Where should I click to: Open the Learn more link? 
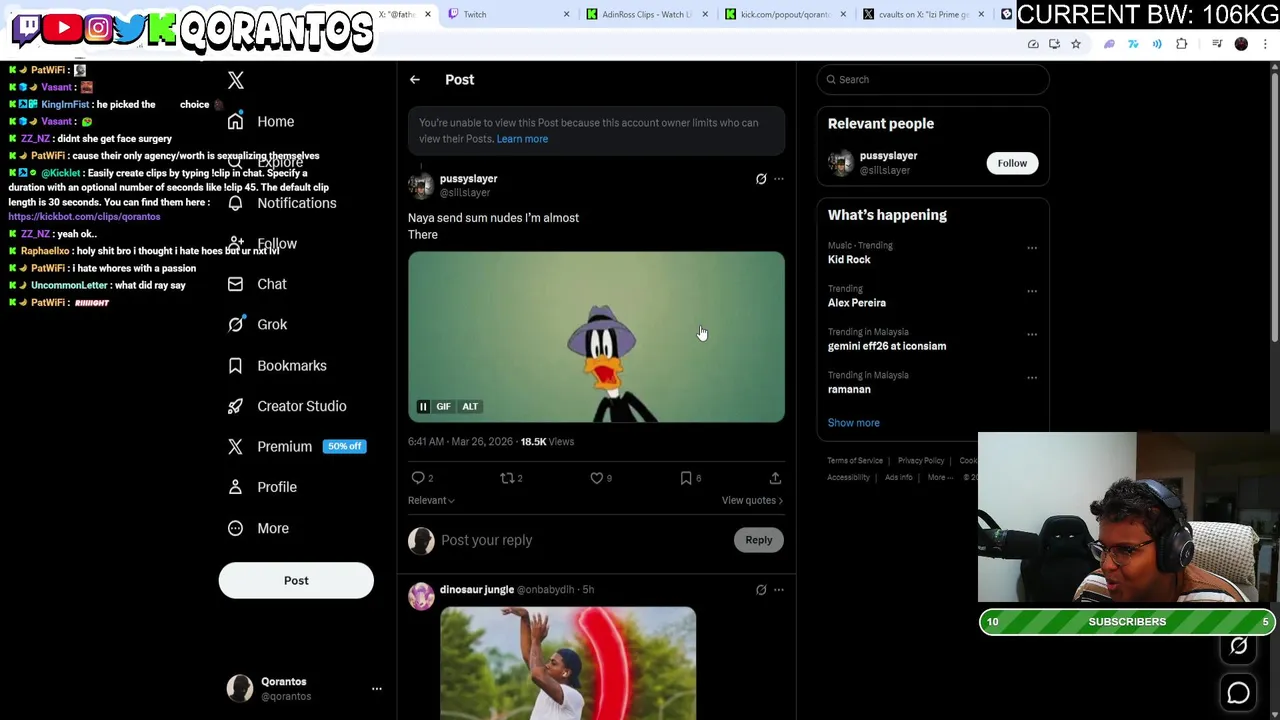(522, 139)
